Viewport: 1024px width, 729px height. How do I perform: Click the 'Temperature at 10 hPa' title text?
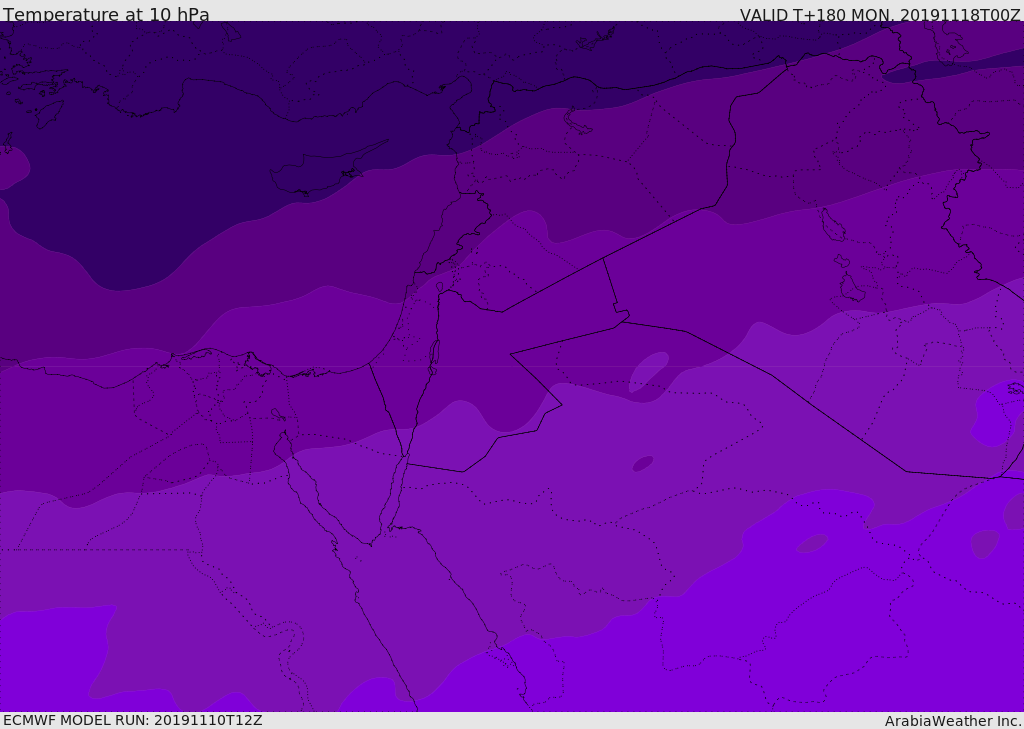point(106,14)
